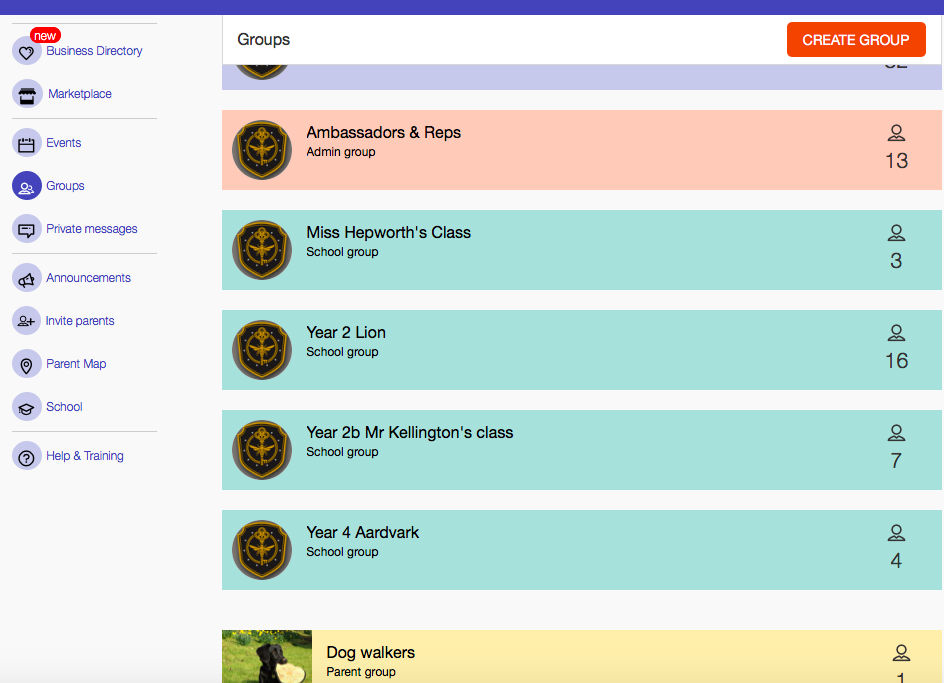Open Private messages link

pos(92,229)
